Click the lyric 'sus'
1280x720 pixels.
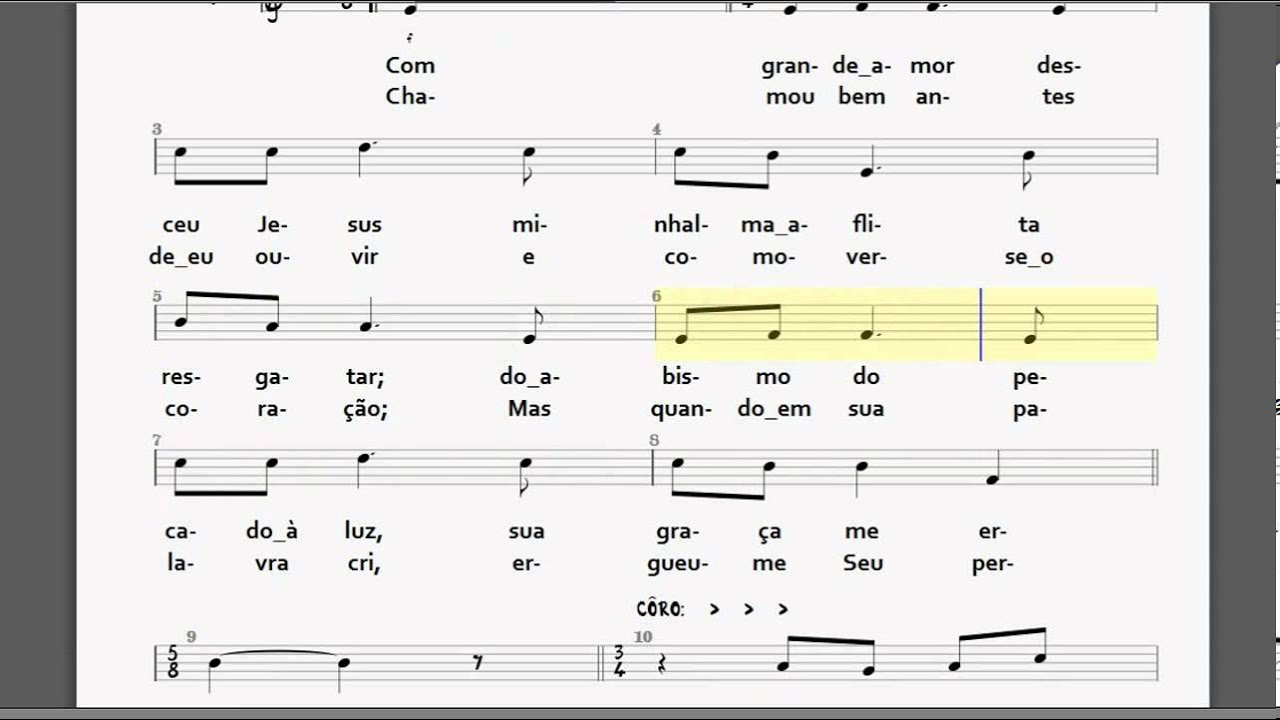click(364, 225)
